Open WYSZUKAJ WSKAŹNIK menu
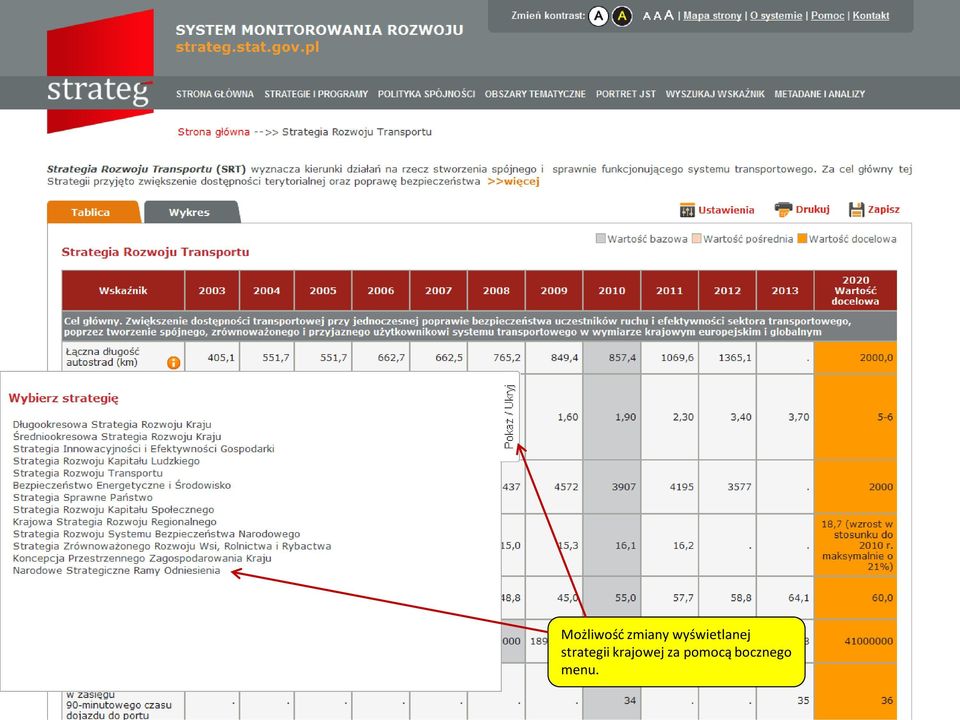The width and height of the screenshot is (960, 720). point(715,94)
